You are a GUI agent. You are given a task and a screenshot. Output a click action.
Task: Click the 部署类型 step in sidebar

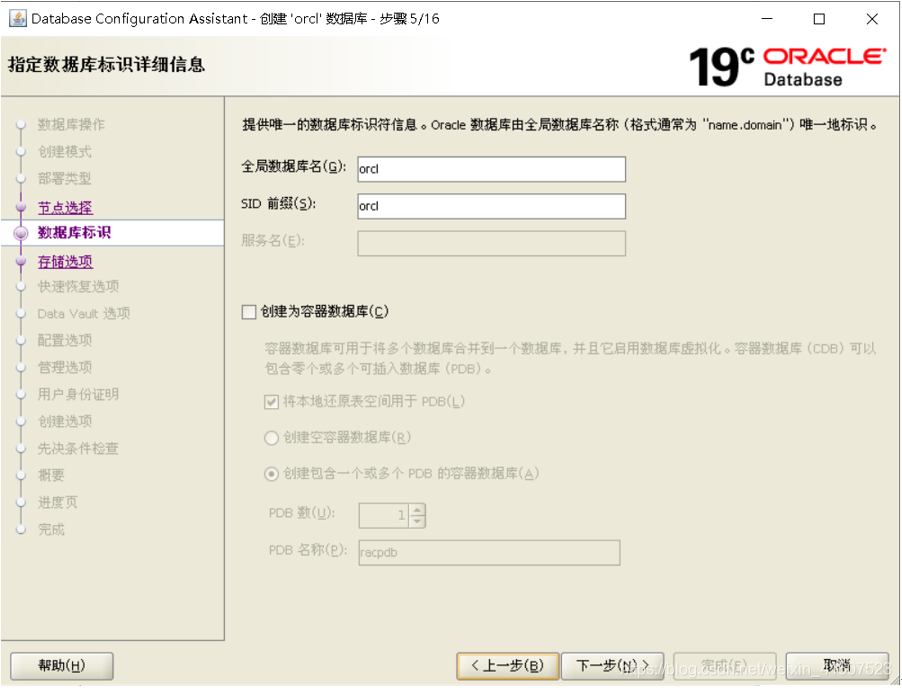pyautogui.click(x=64, y=178)
